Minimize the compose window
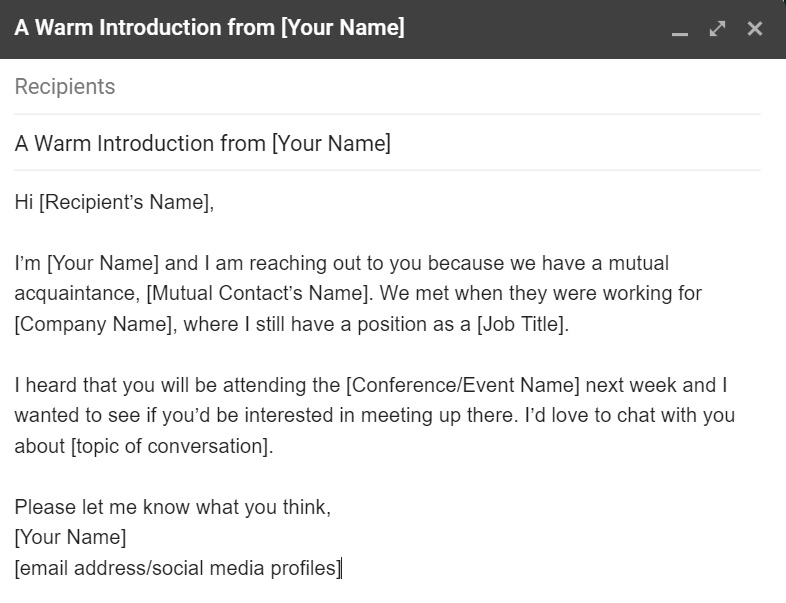This screenshot has width=786, height=603. [x=680, y=30]
